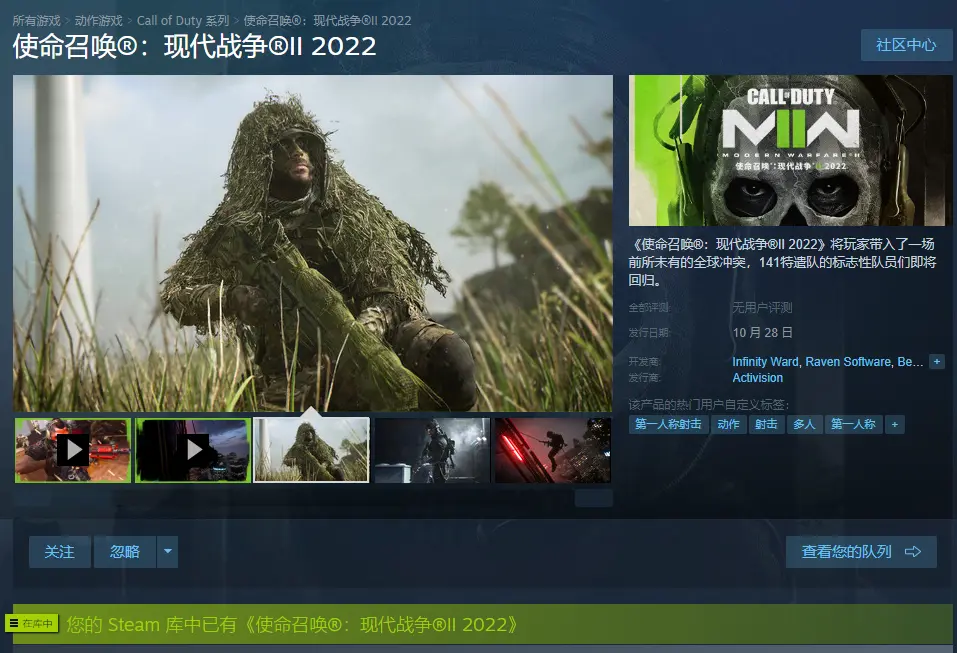Go to 所有游戏 breadcrumb
957x653 pixels.
tap(37, 21)
